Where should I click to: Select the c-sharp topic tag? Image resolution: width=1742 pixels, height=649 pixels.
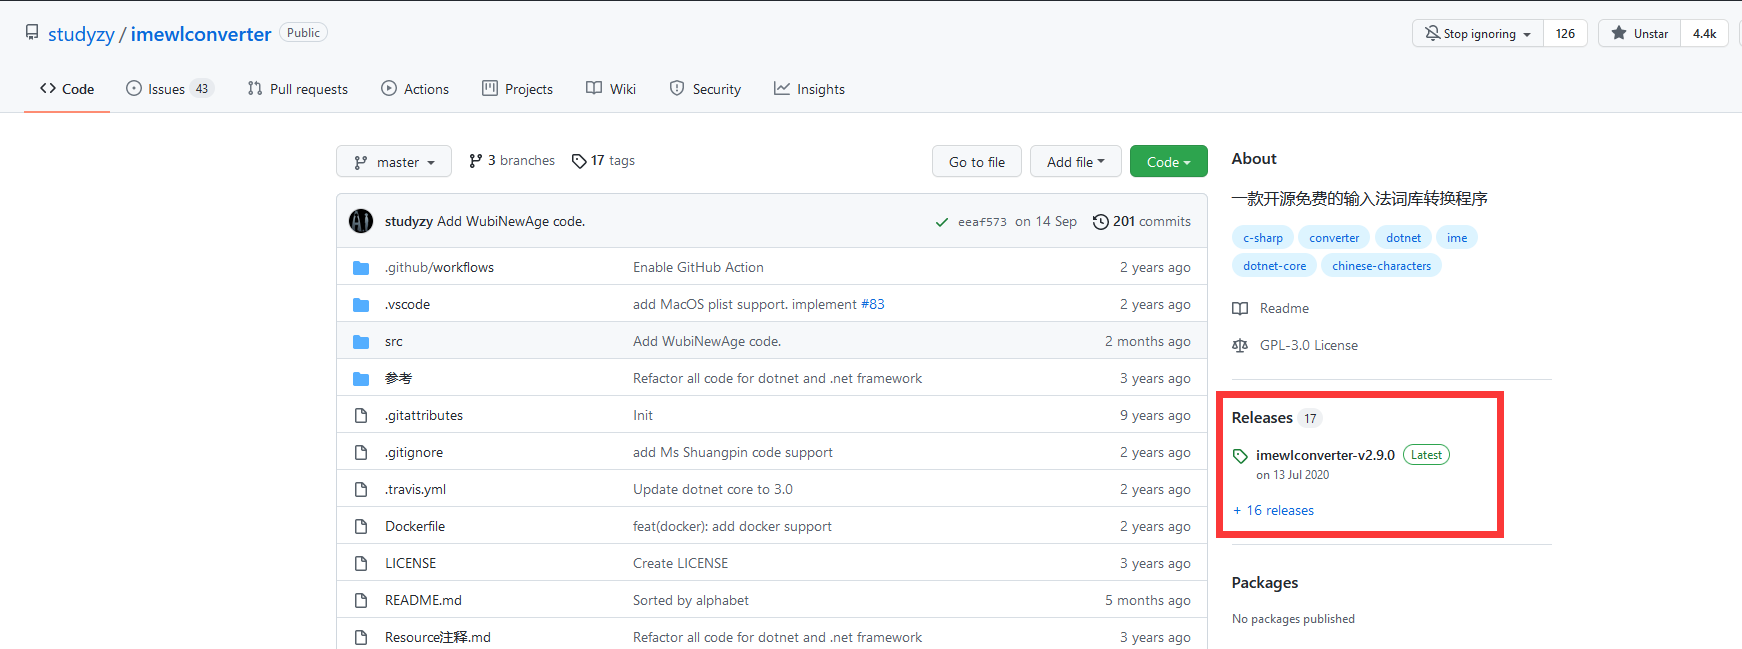(x=1263, y=238)
